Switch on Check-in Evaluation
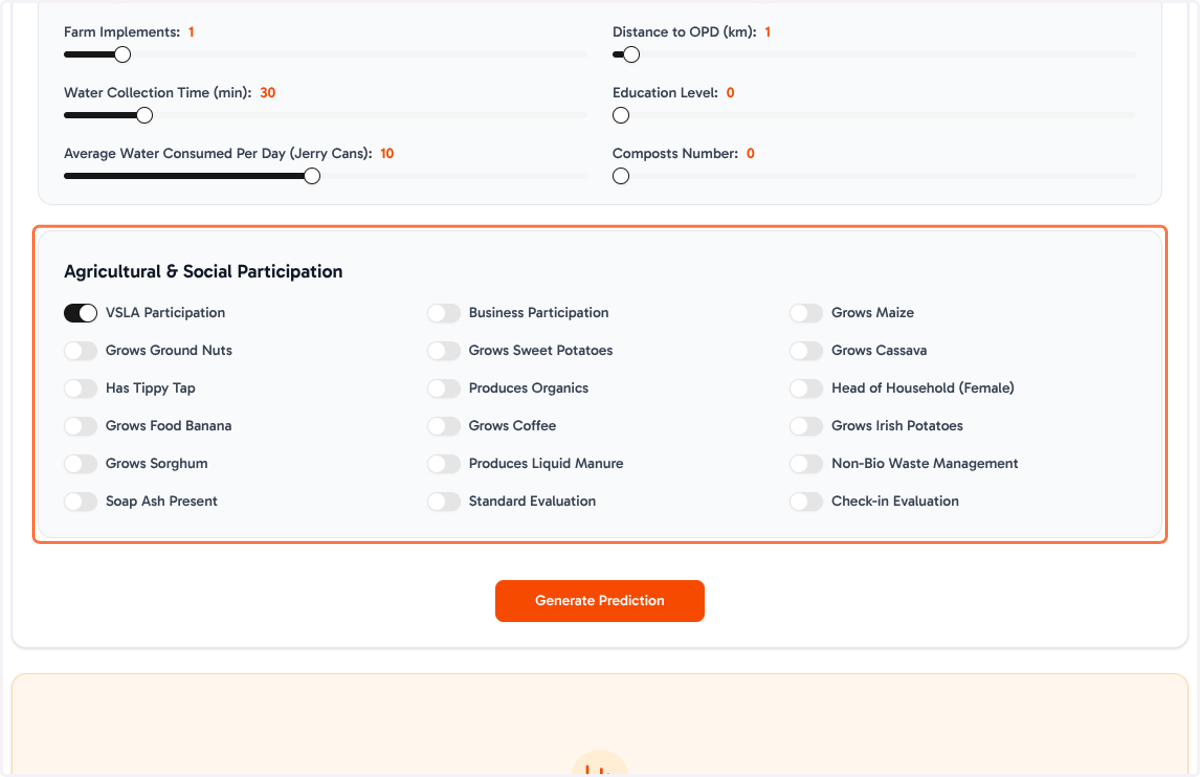Viewport: 1200px width, 777px height. 806,501
